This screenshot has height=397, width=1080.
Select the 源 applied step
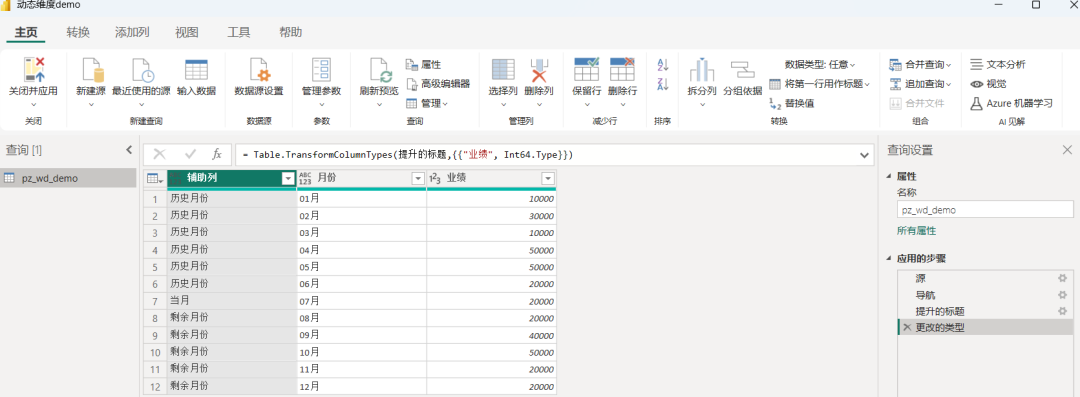point(985,278)
